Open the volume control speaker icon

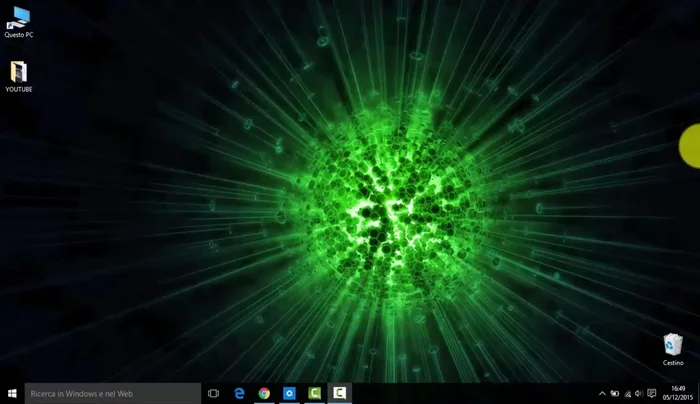pos(639,394)
